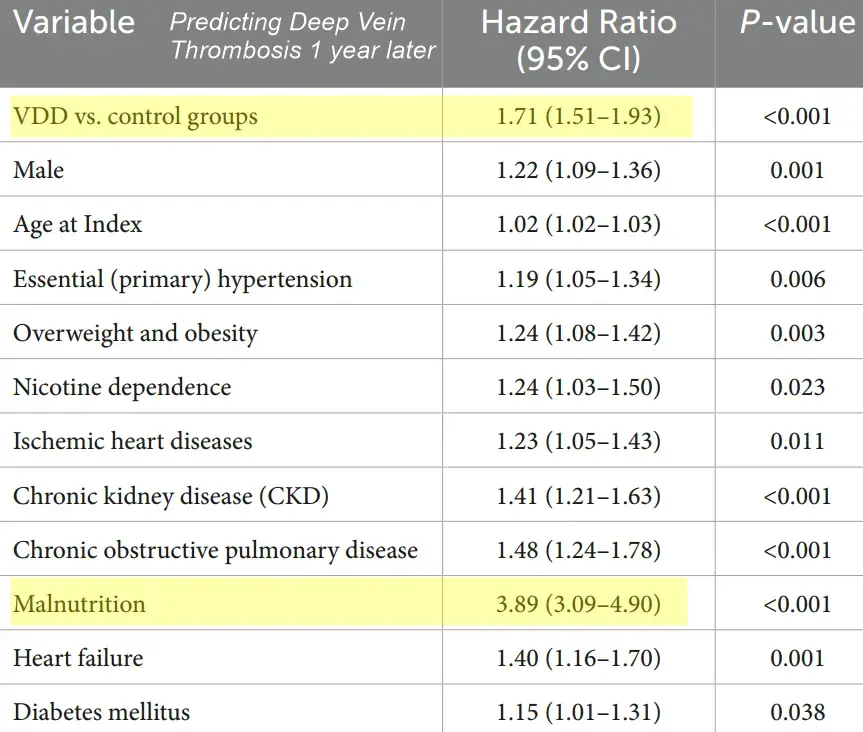Select the highlighted VDD vs. control groups row label

click(x=135, y=117)
